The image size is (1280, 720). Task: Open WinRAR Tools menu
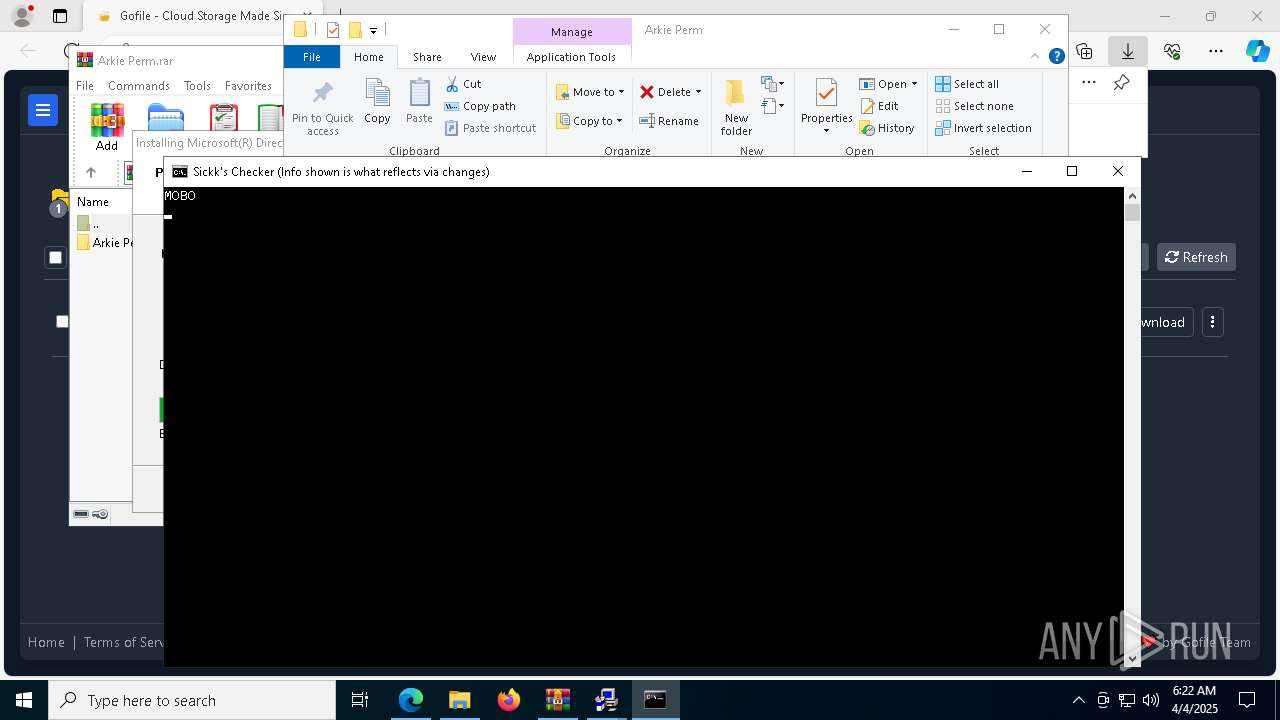click(197, 86)
